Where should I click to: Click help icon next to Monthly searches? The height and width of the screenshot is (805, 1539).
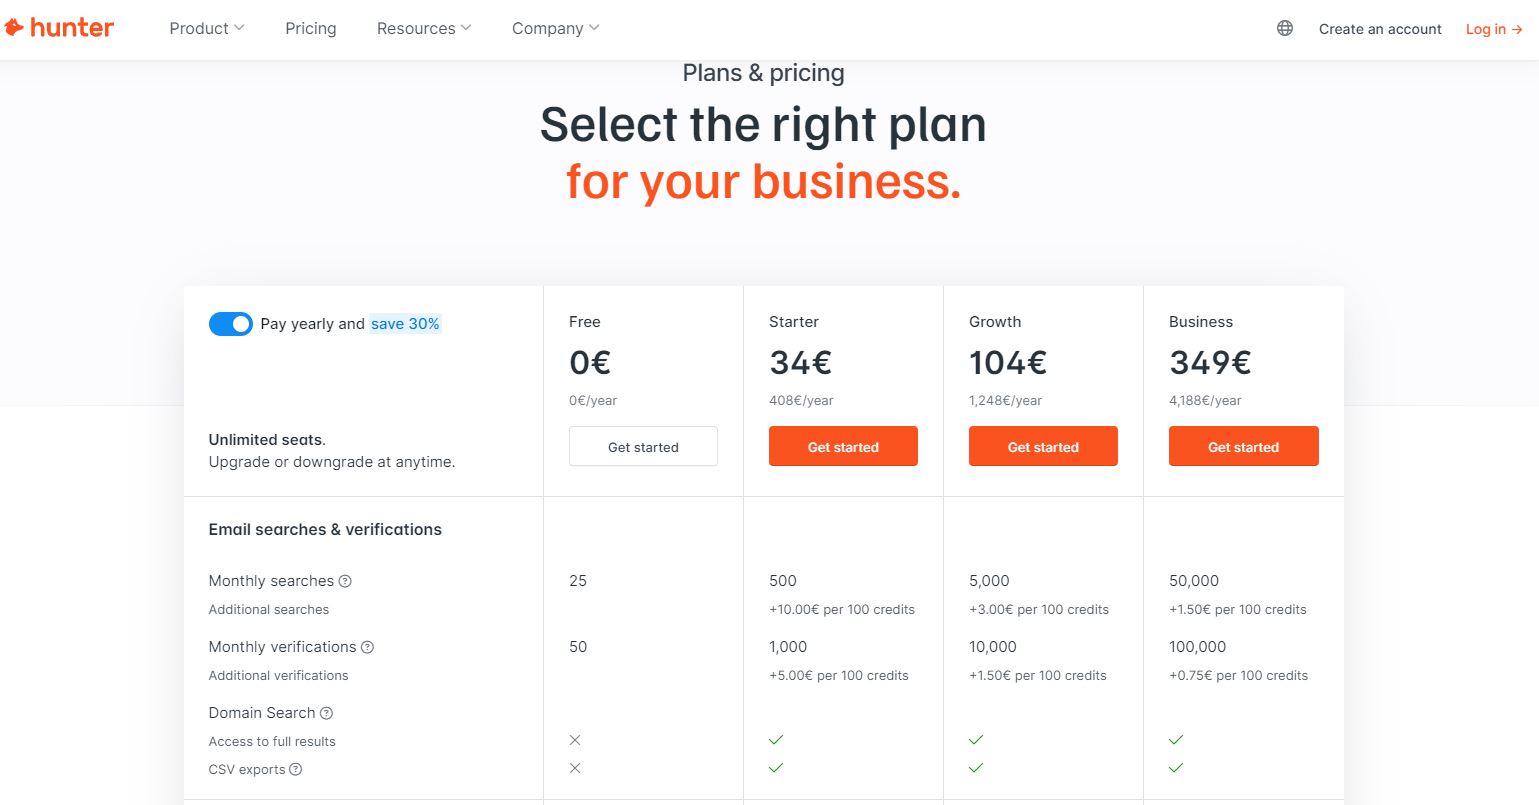[345, 581]
